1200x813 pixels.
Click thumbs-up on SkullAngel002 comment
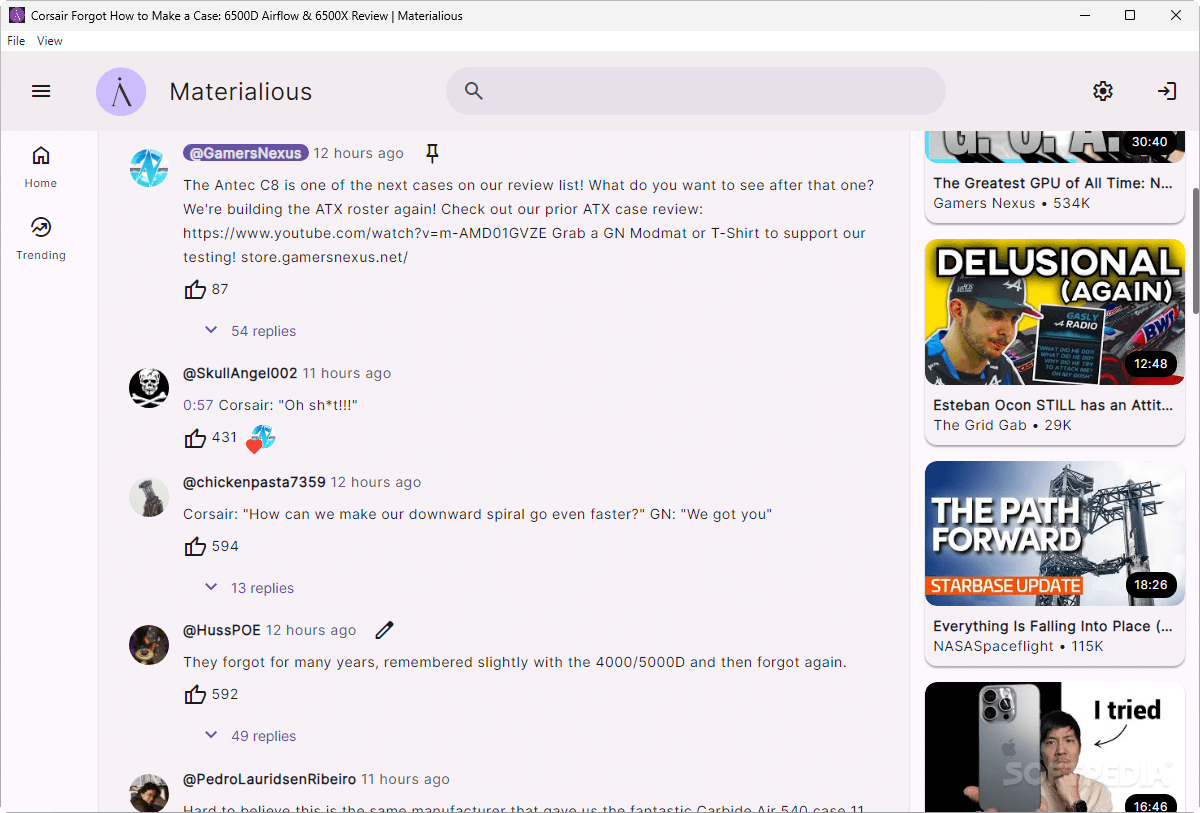point(195,437)
